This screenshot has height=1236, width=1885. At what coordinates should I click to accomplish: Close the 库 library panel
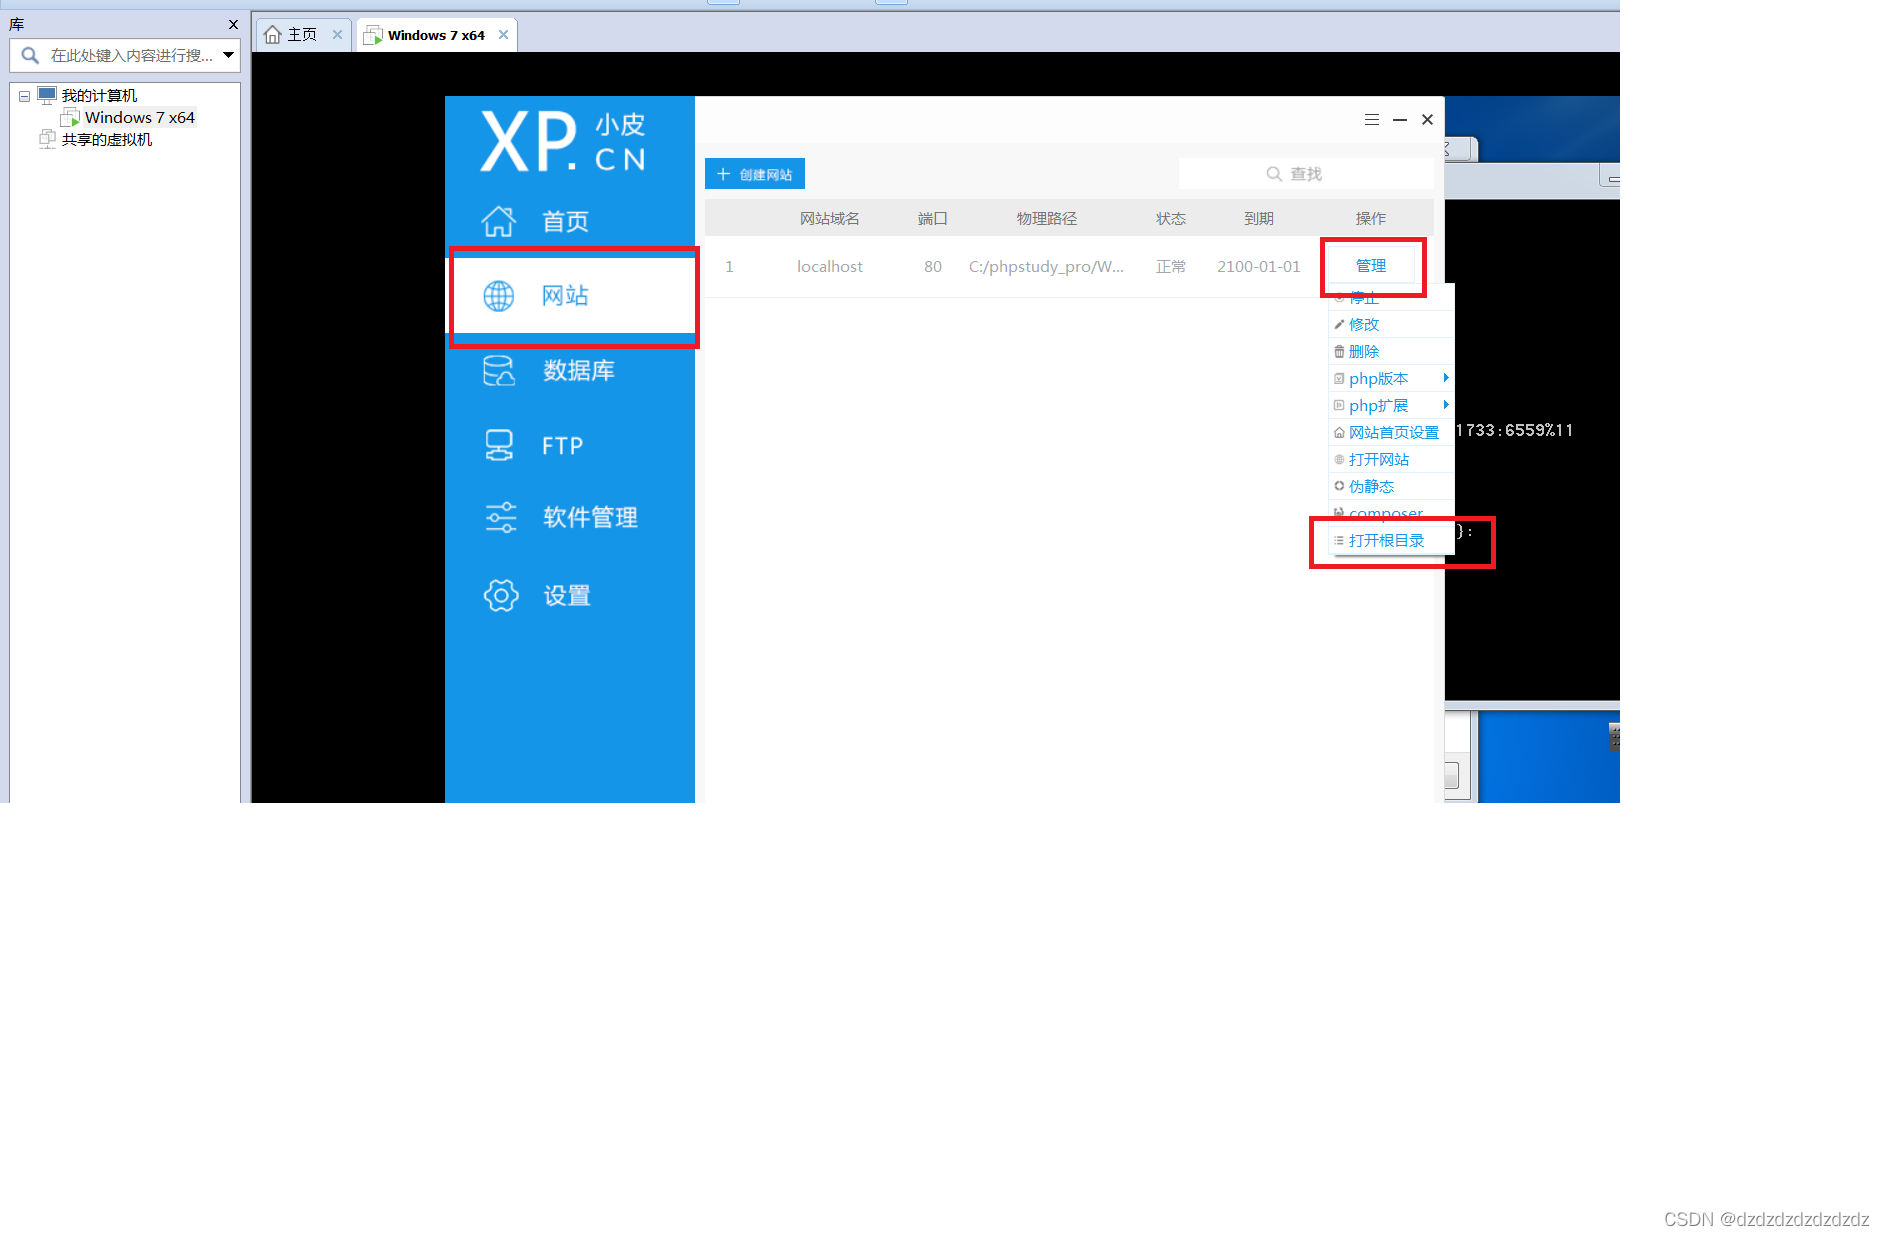233,24
